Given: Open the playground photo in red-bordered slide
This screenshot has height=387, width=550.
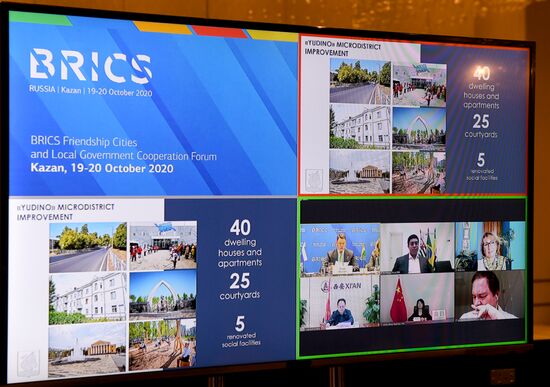Looking at the screenshot, I should (419, 172).
